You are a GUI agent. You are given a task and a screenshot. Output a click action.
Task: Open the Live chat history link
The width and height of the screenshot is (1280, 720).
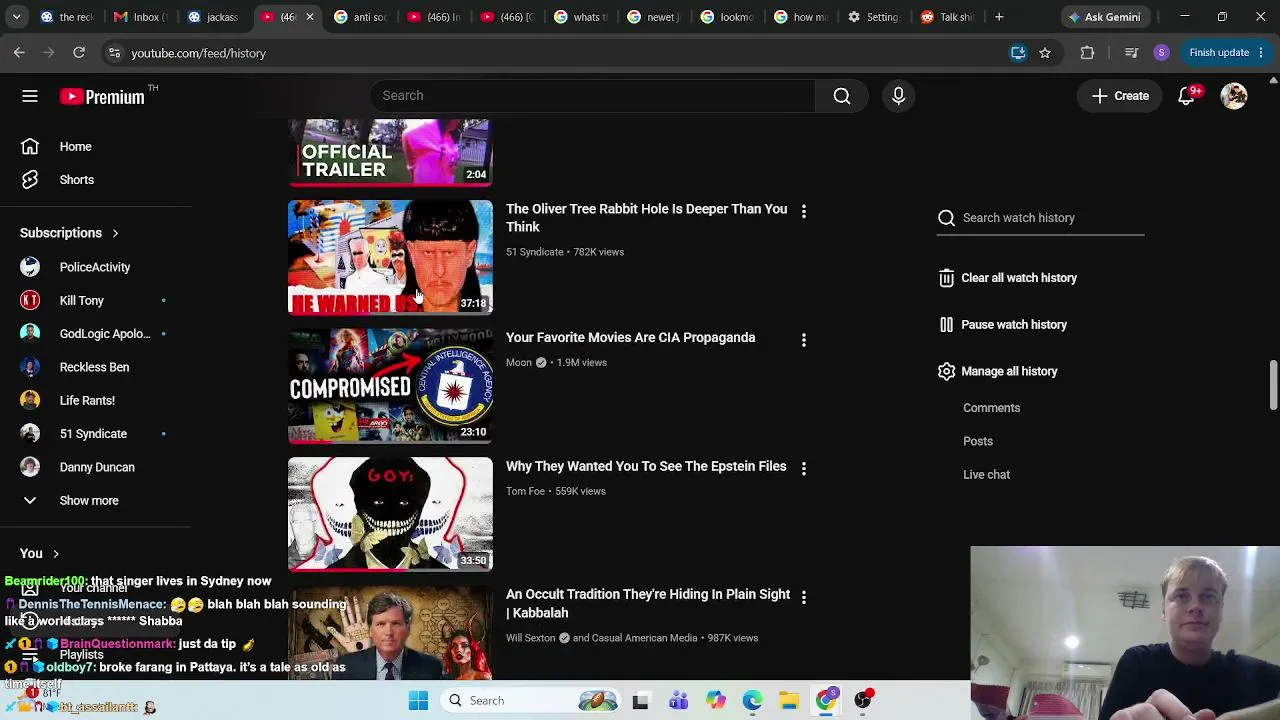pyautogui.click(x=986, y=475)
